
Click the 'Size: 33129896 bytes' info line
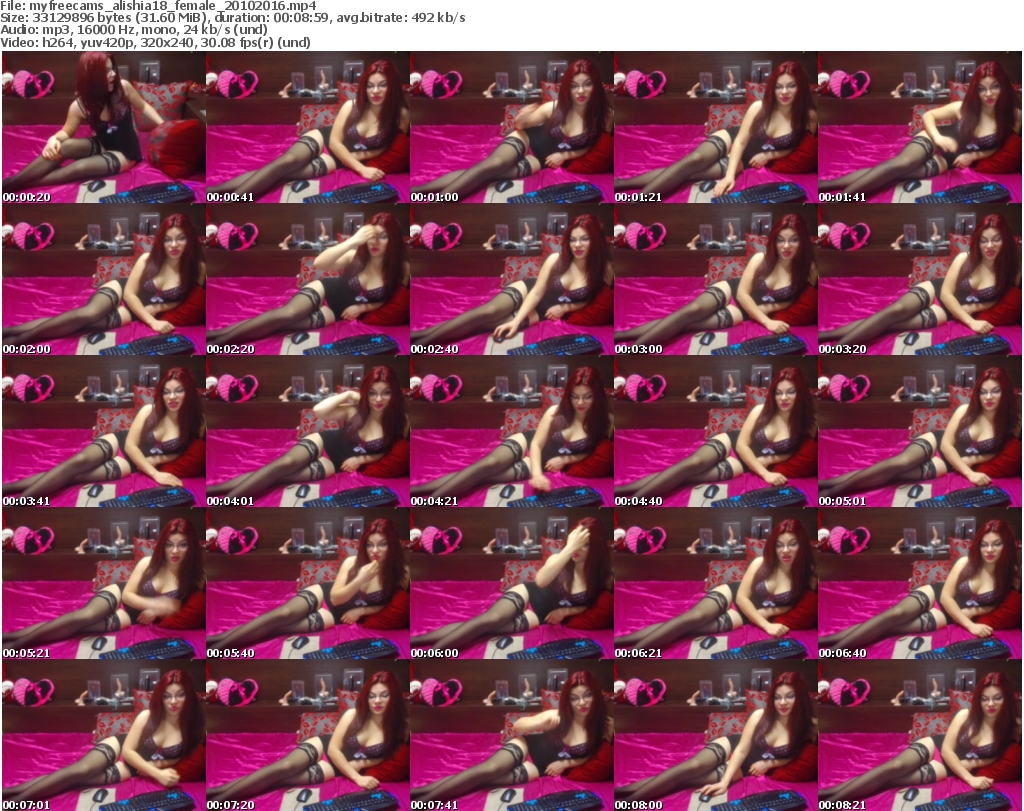(232, 18)
